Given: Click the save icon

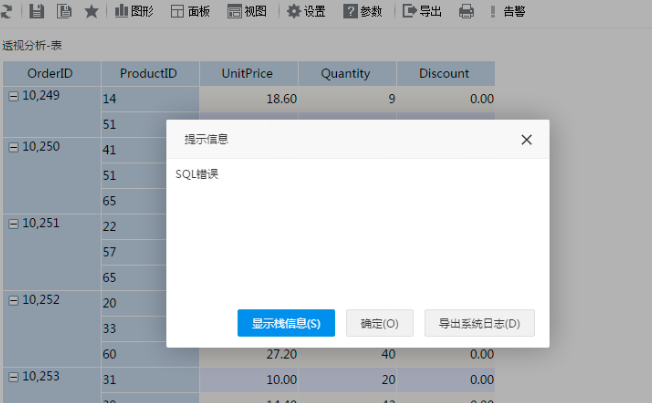Looking at the screenshot, I should click(x=37, y=11).
